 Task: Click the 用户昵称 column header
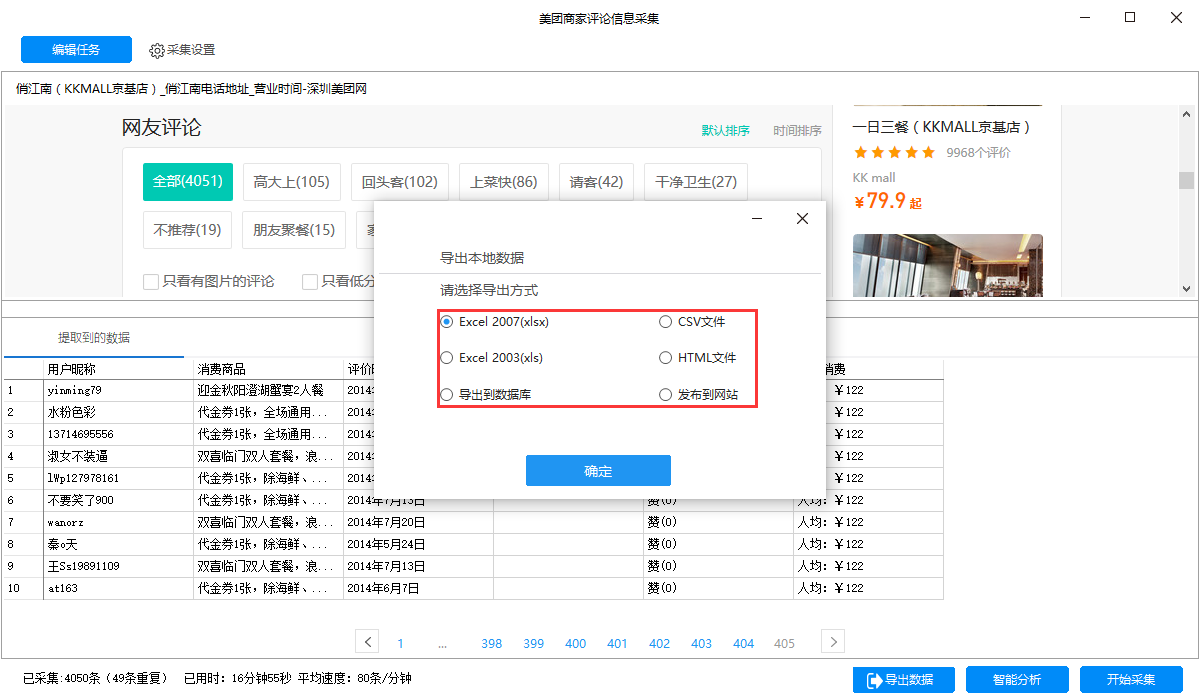pyautogui.click(x=119, y=369)
